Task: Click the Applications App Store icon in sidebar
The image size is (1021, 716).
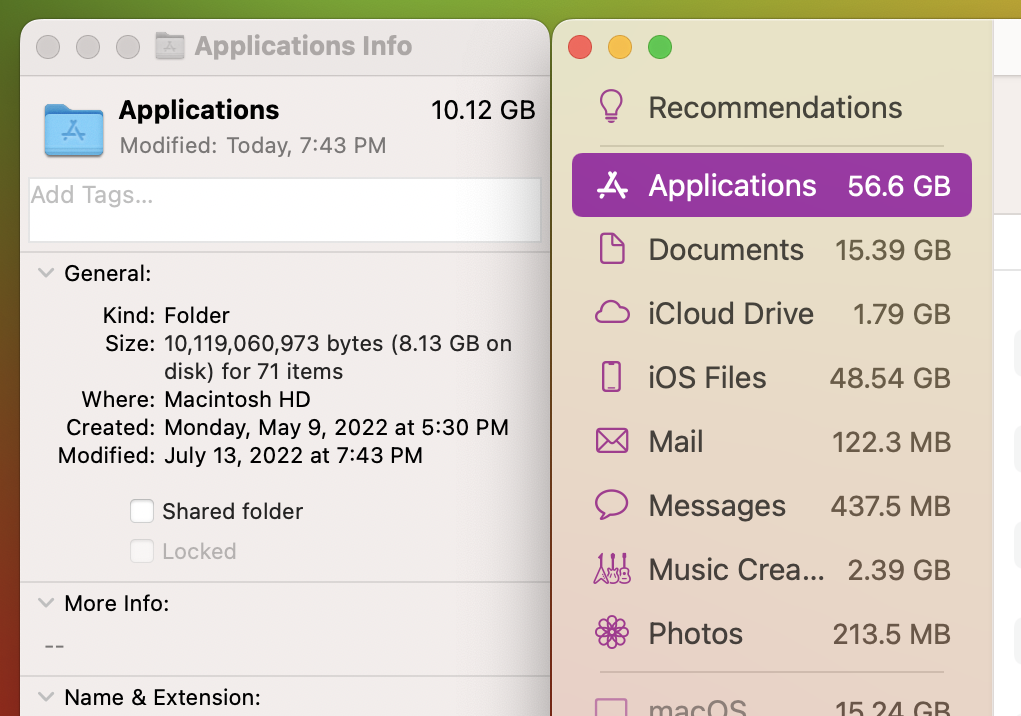Action: pyautogui.click(x=612, y=186)
